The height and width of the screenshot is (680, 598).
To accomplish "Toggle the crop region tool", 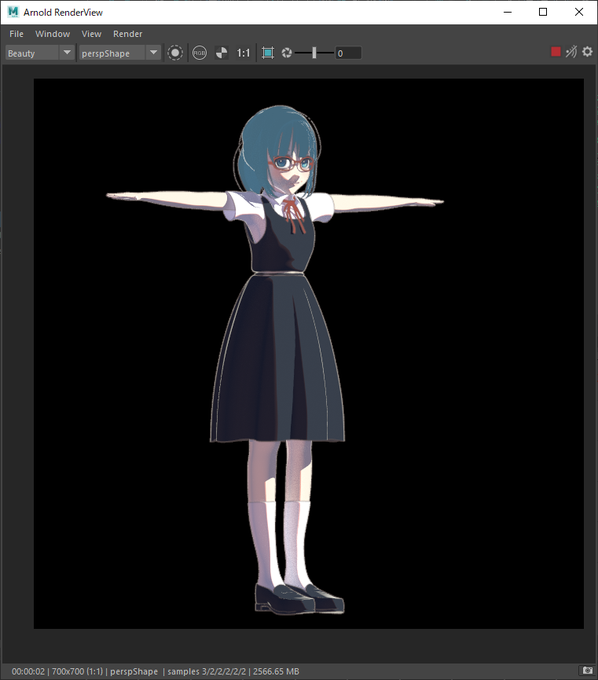I will (268, 53).
